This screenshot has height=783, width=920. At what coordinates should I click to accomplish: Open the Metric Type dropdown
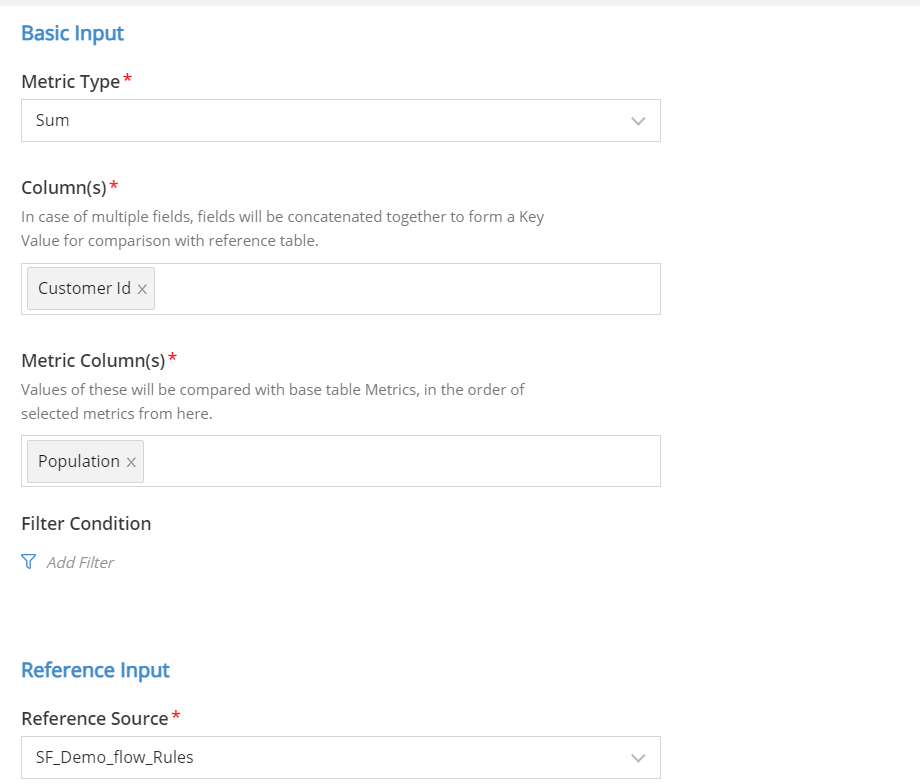tap(341, 121)
